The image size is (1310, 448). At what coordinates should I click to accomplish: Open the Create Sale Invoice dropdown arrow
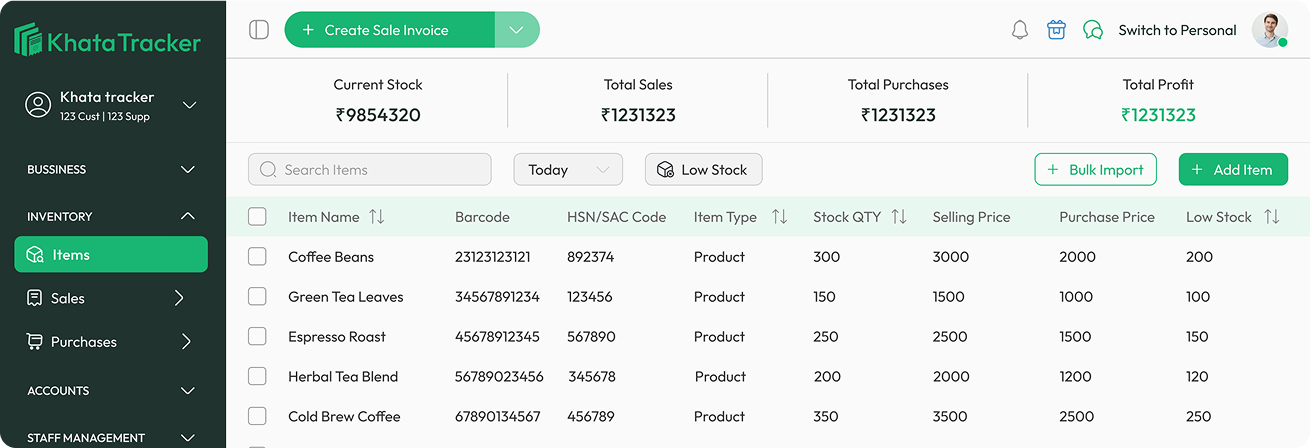click(517, 30)
